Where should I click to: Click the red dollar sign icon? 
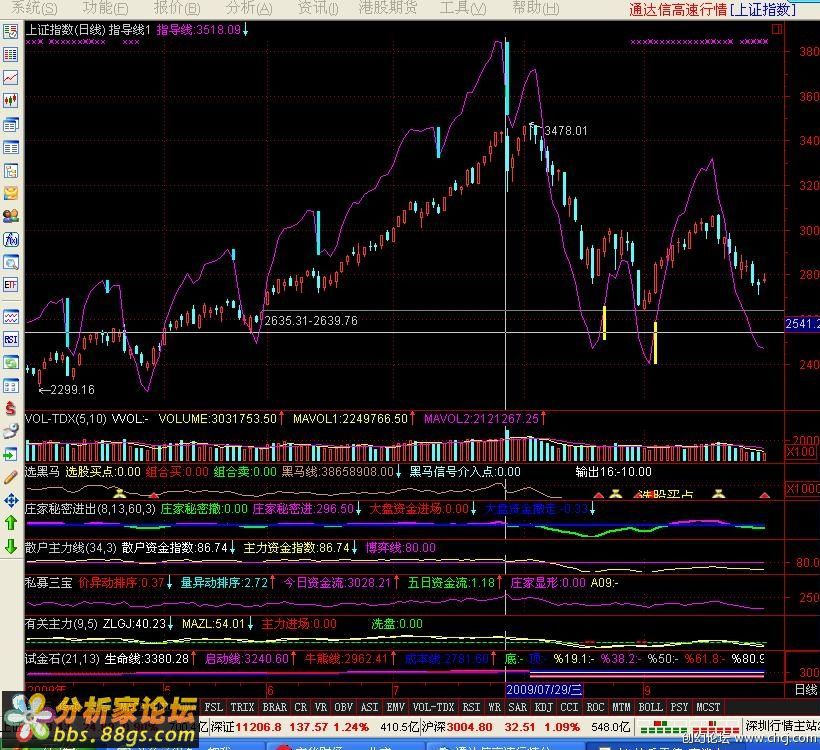tap(10, 408)
